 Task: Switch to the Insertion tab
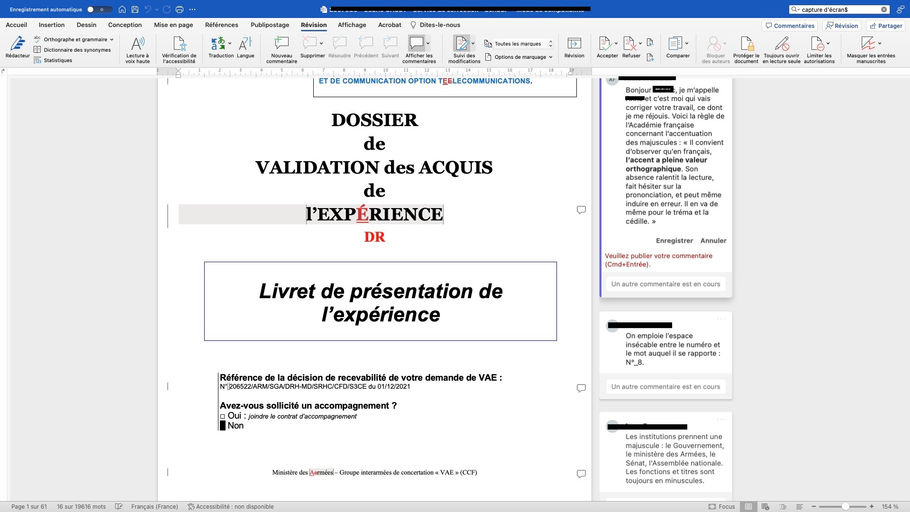[52, 25]
